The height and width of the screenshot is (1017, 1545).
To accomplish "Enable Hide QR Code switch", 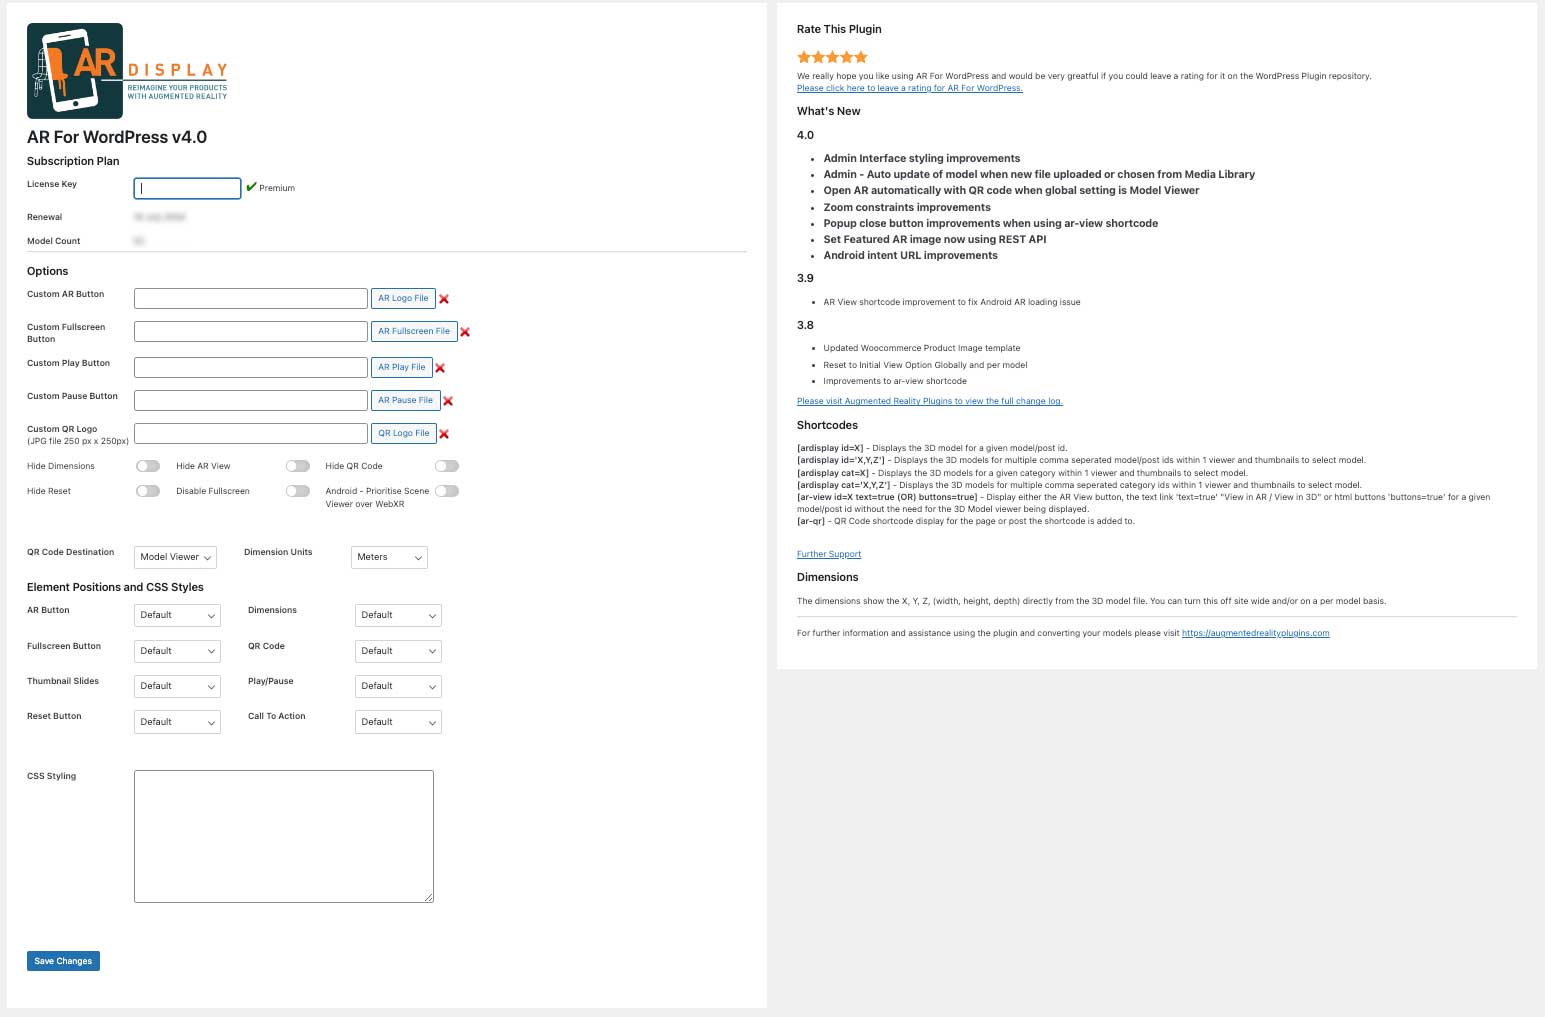I will point(447,466).
